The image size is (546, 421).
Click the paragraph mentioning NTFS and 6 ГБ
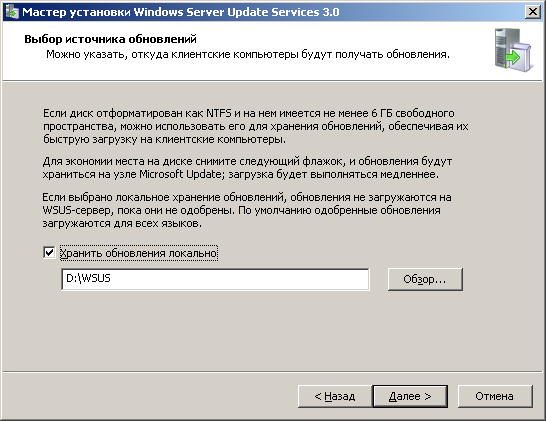pos(256,126)
